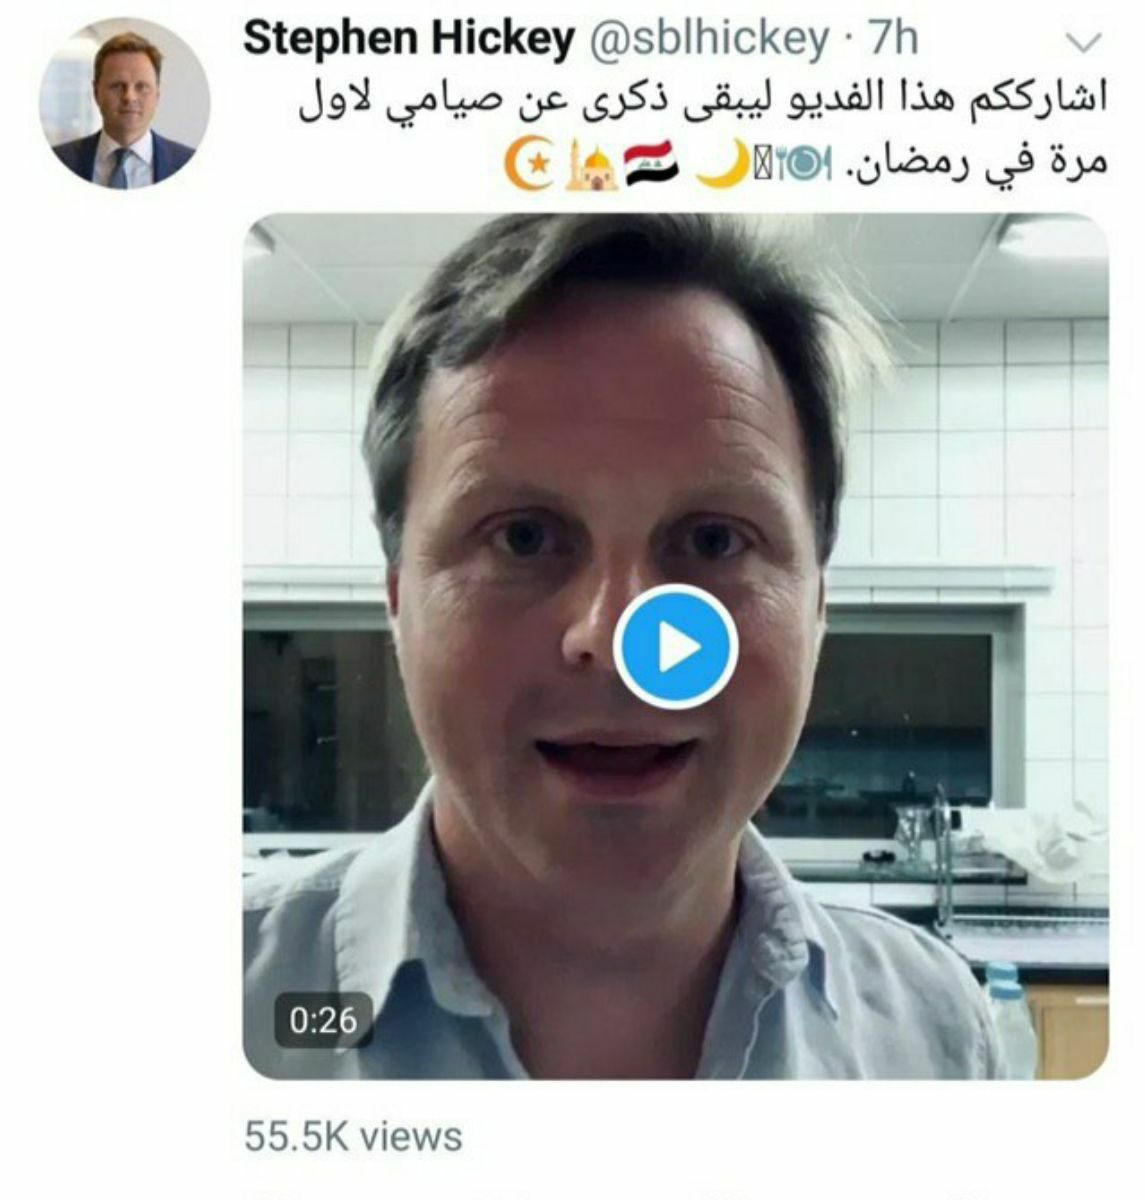The image size is (1145, 1200).
Task: Click the kitchen faucet in the video thumbnail
Action: tap(941, 860)
